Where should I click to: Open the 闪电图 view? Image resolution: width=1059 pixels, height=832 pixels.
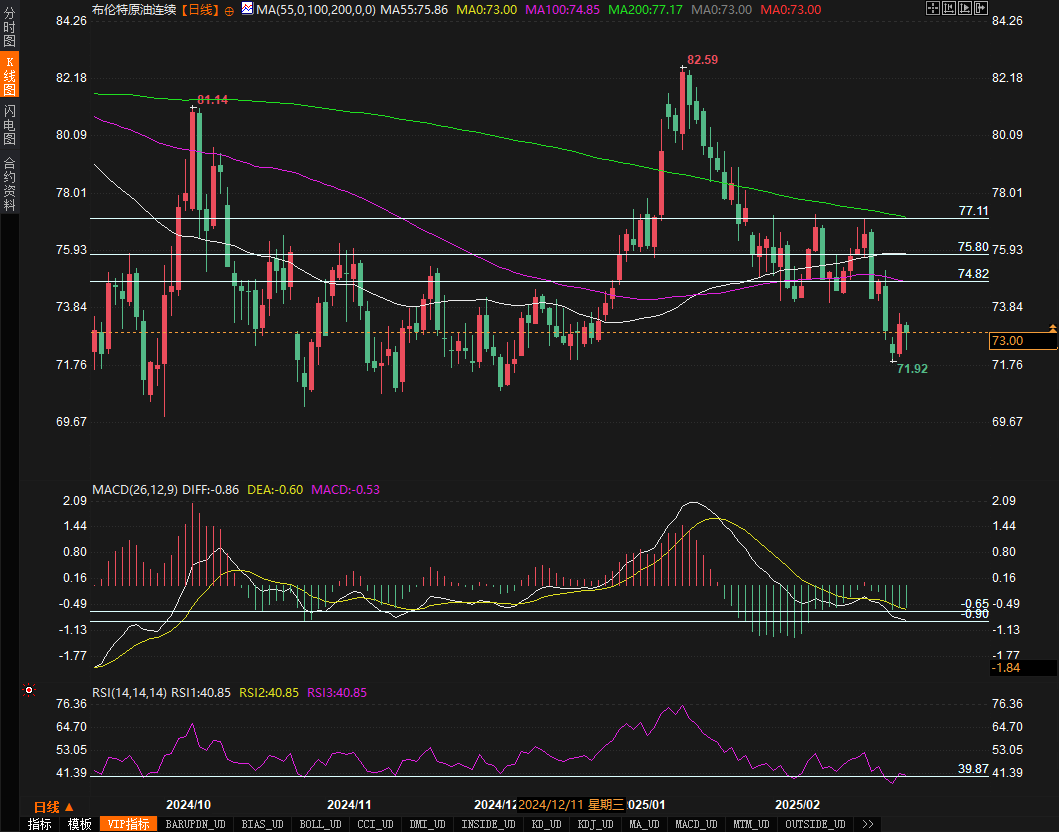(9, 125)
